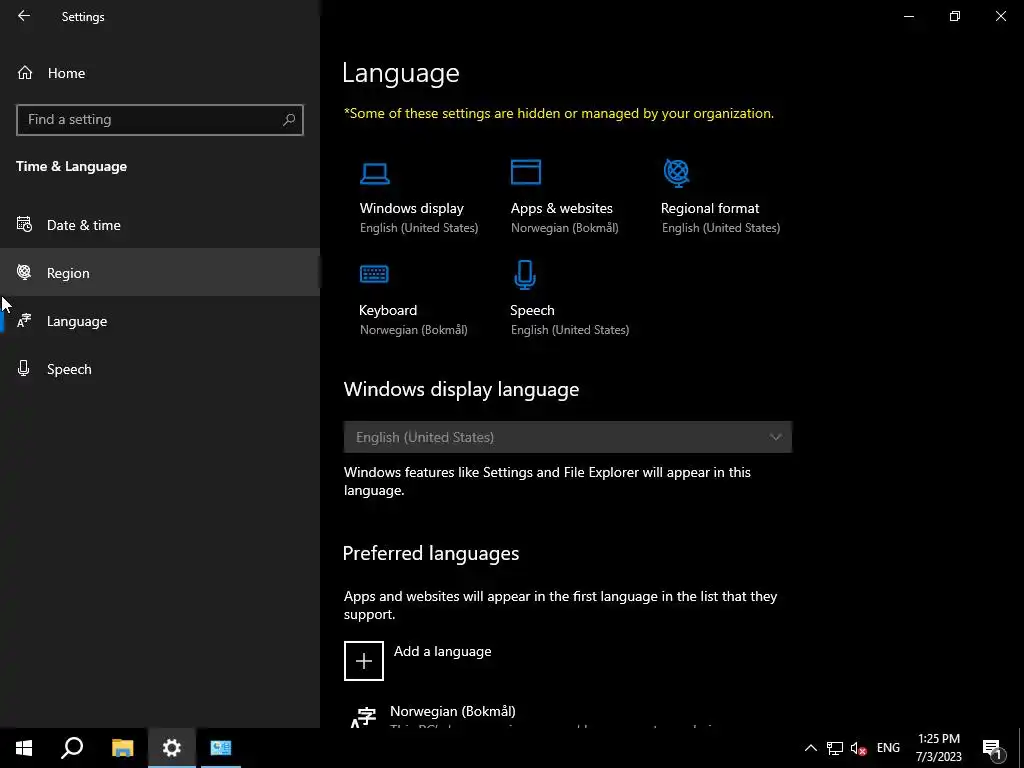The width and height of the screenshot is (1024, 768).
Task: Click the muted volume icon in tray
Action: [x=858, y=748]
